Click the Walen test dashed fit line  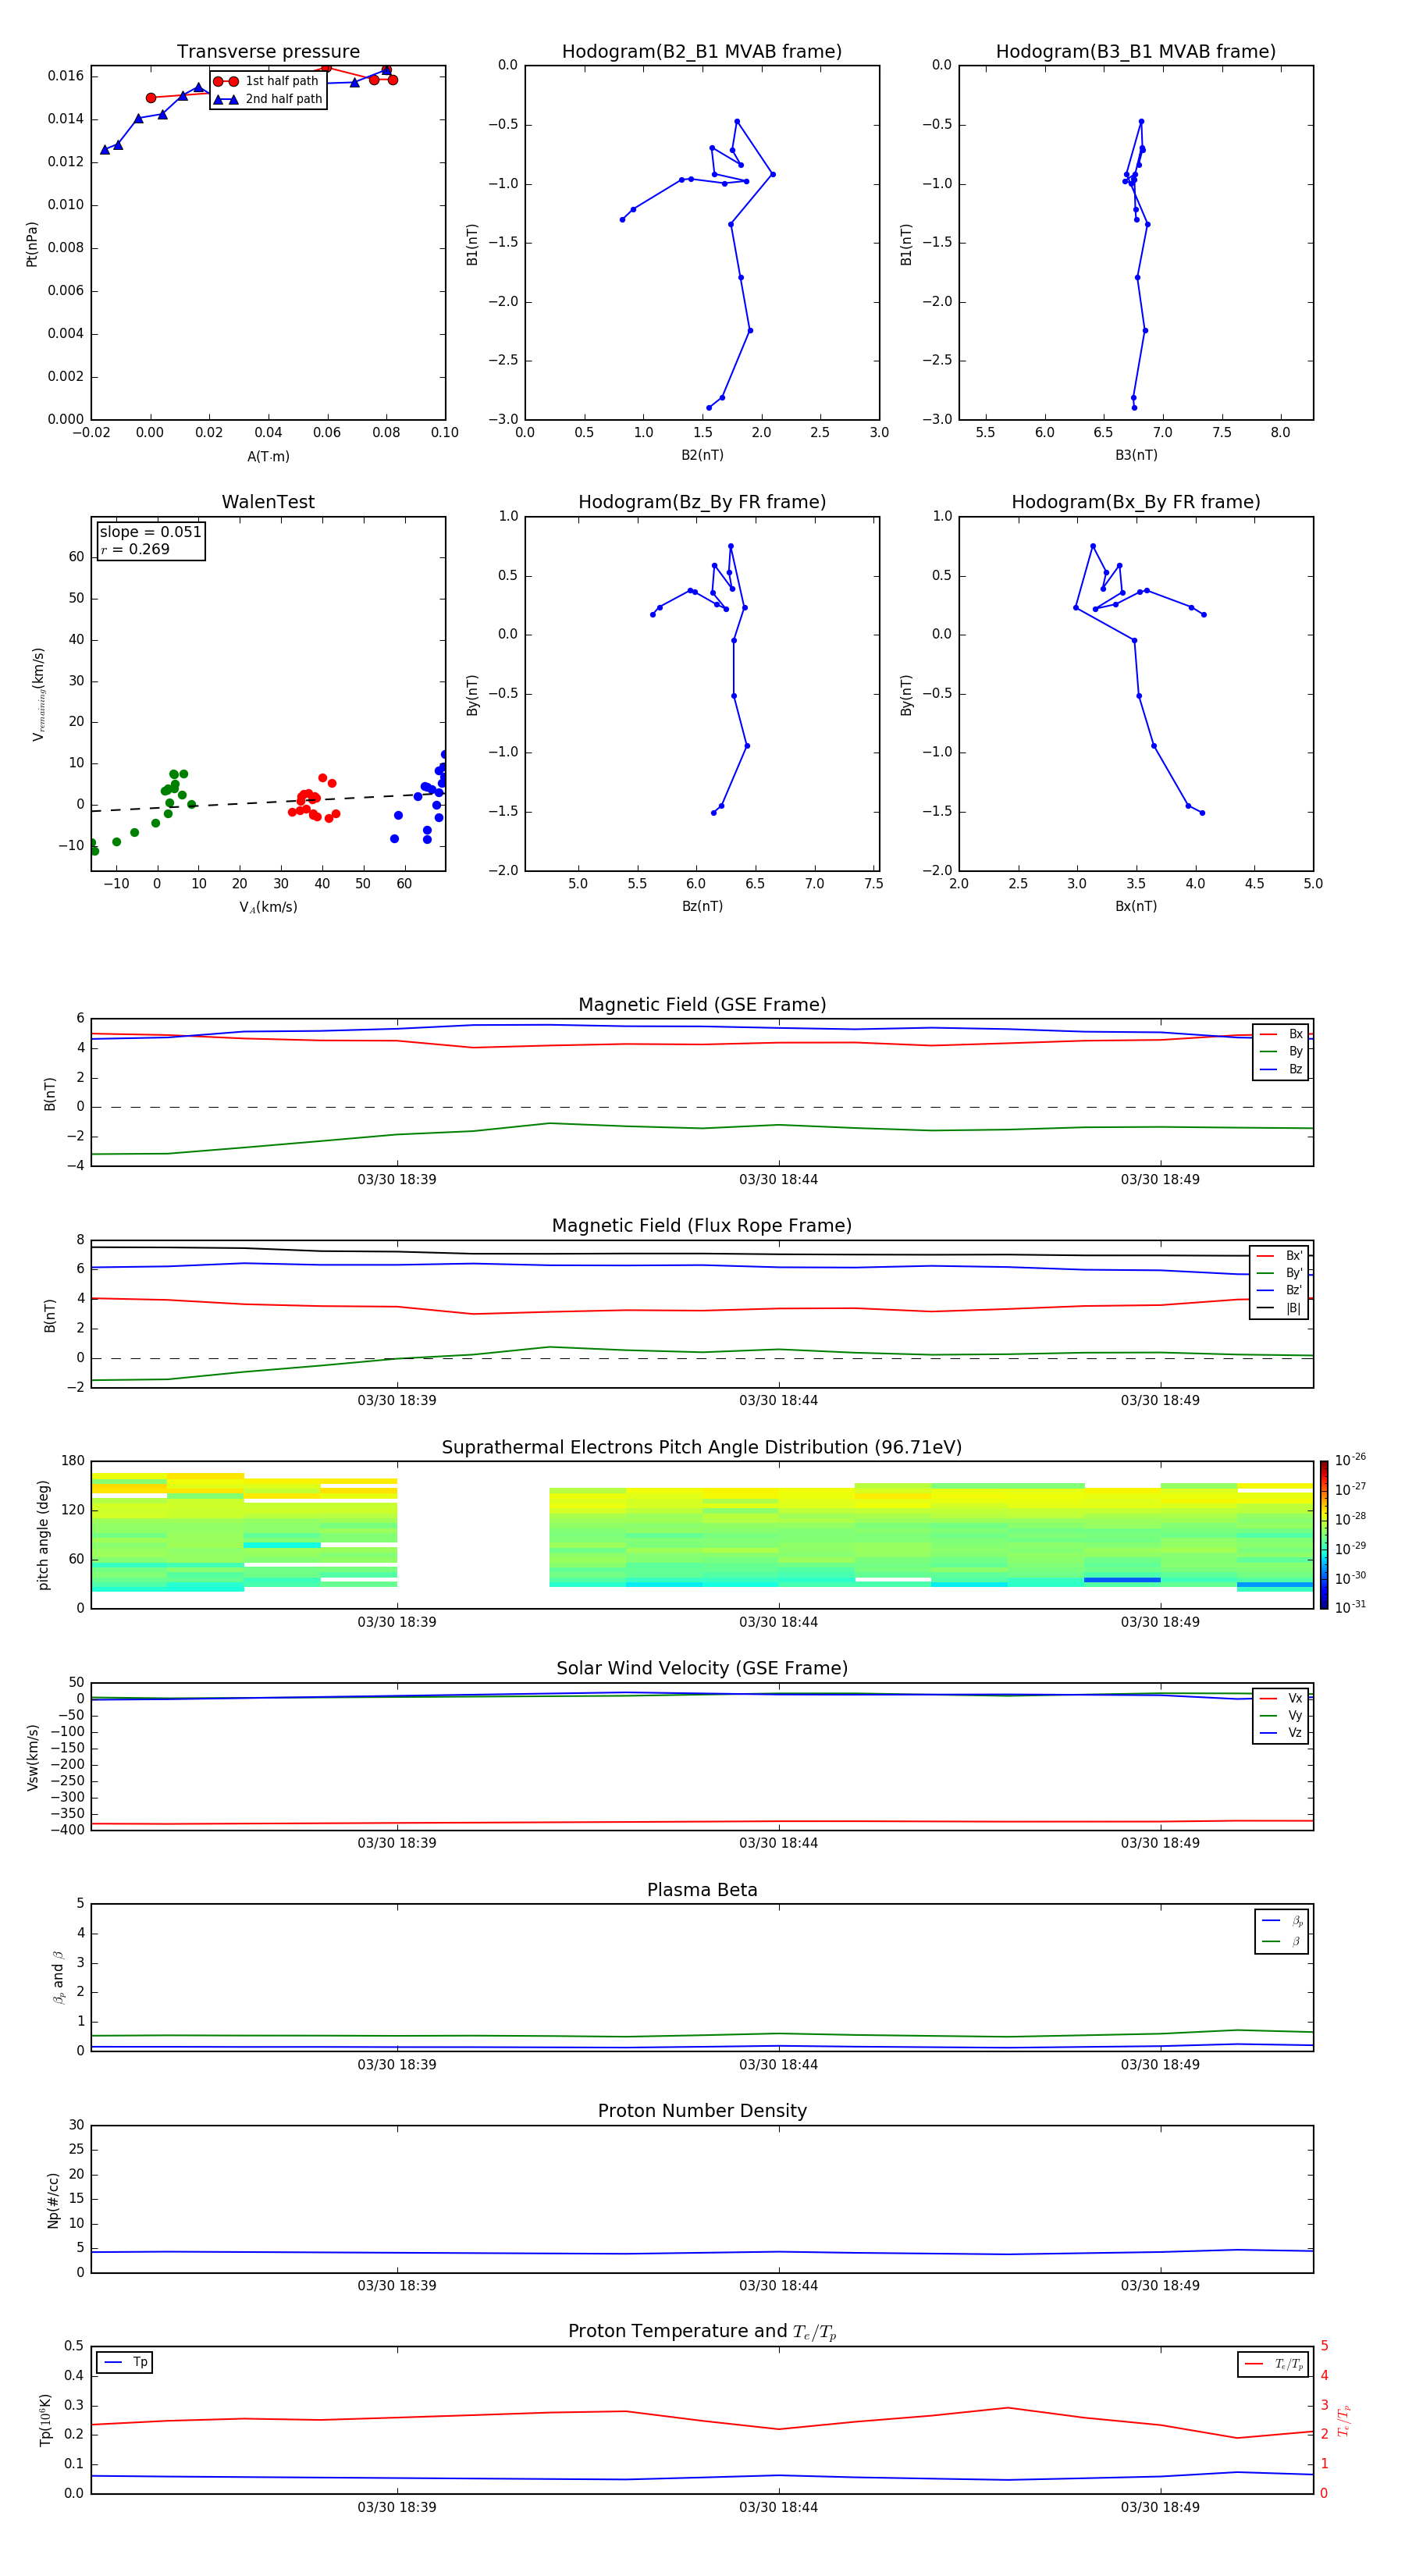(x=268, y=802)
